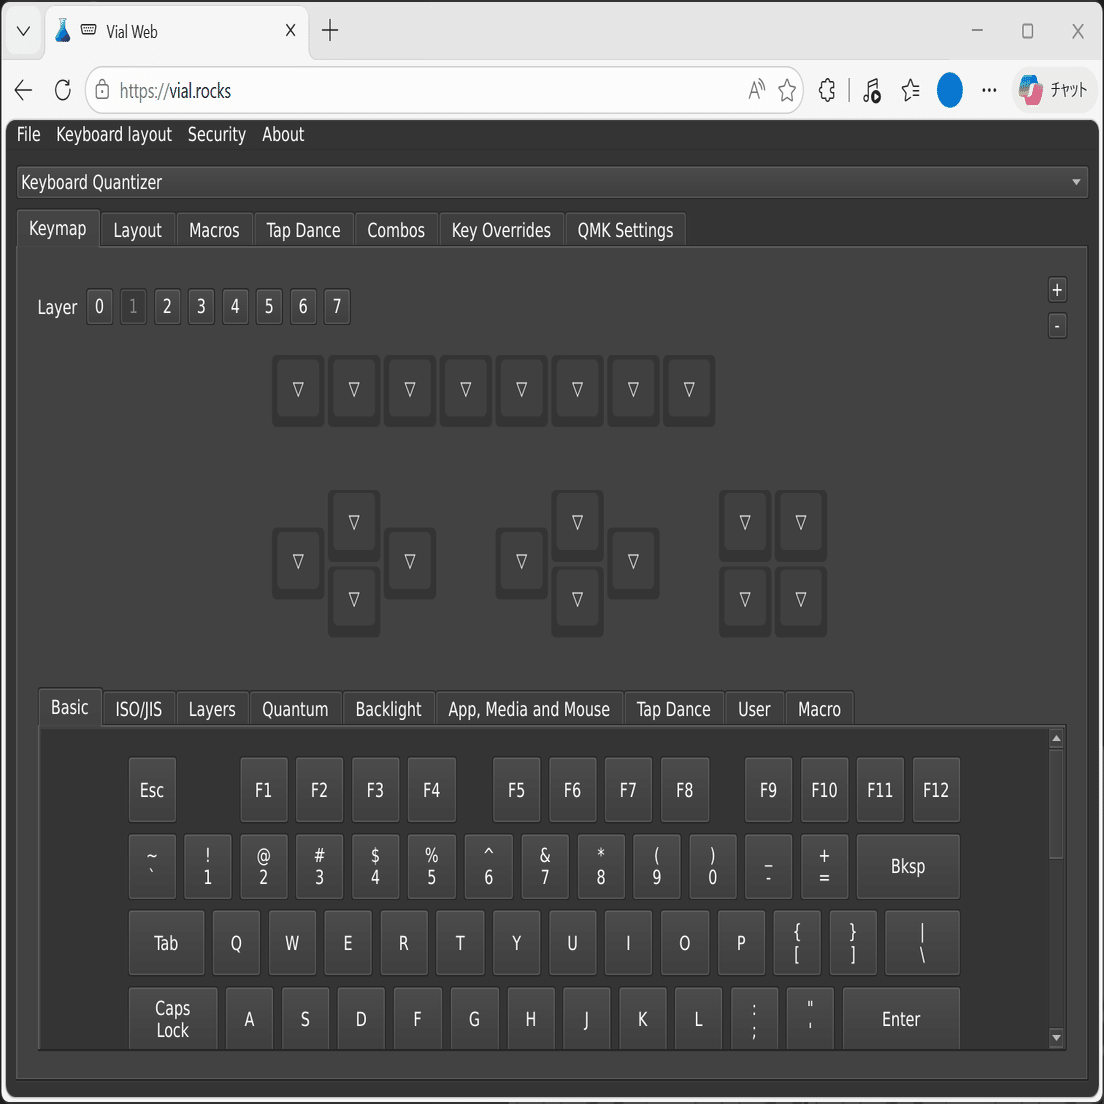Click the browser back arrow
Viewport: 1104px width, 1104px height.
23,90
